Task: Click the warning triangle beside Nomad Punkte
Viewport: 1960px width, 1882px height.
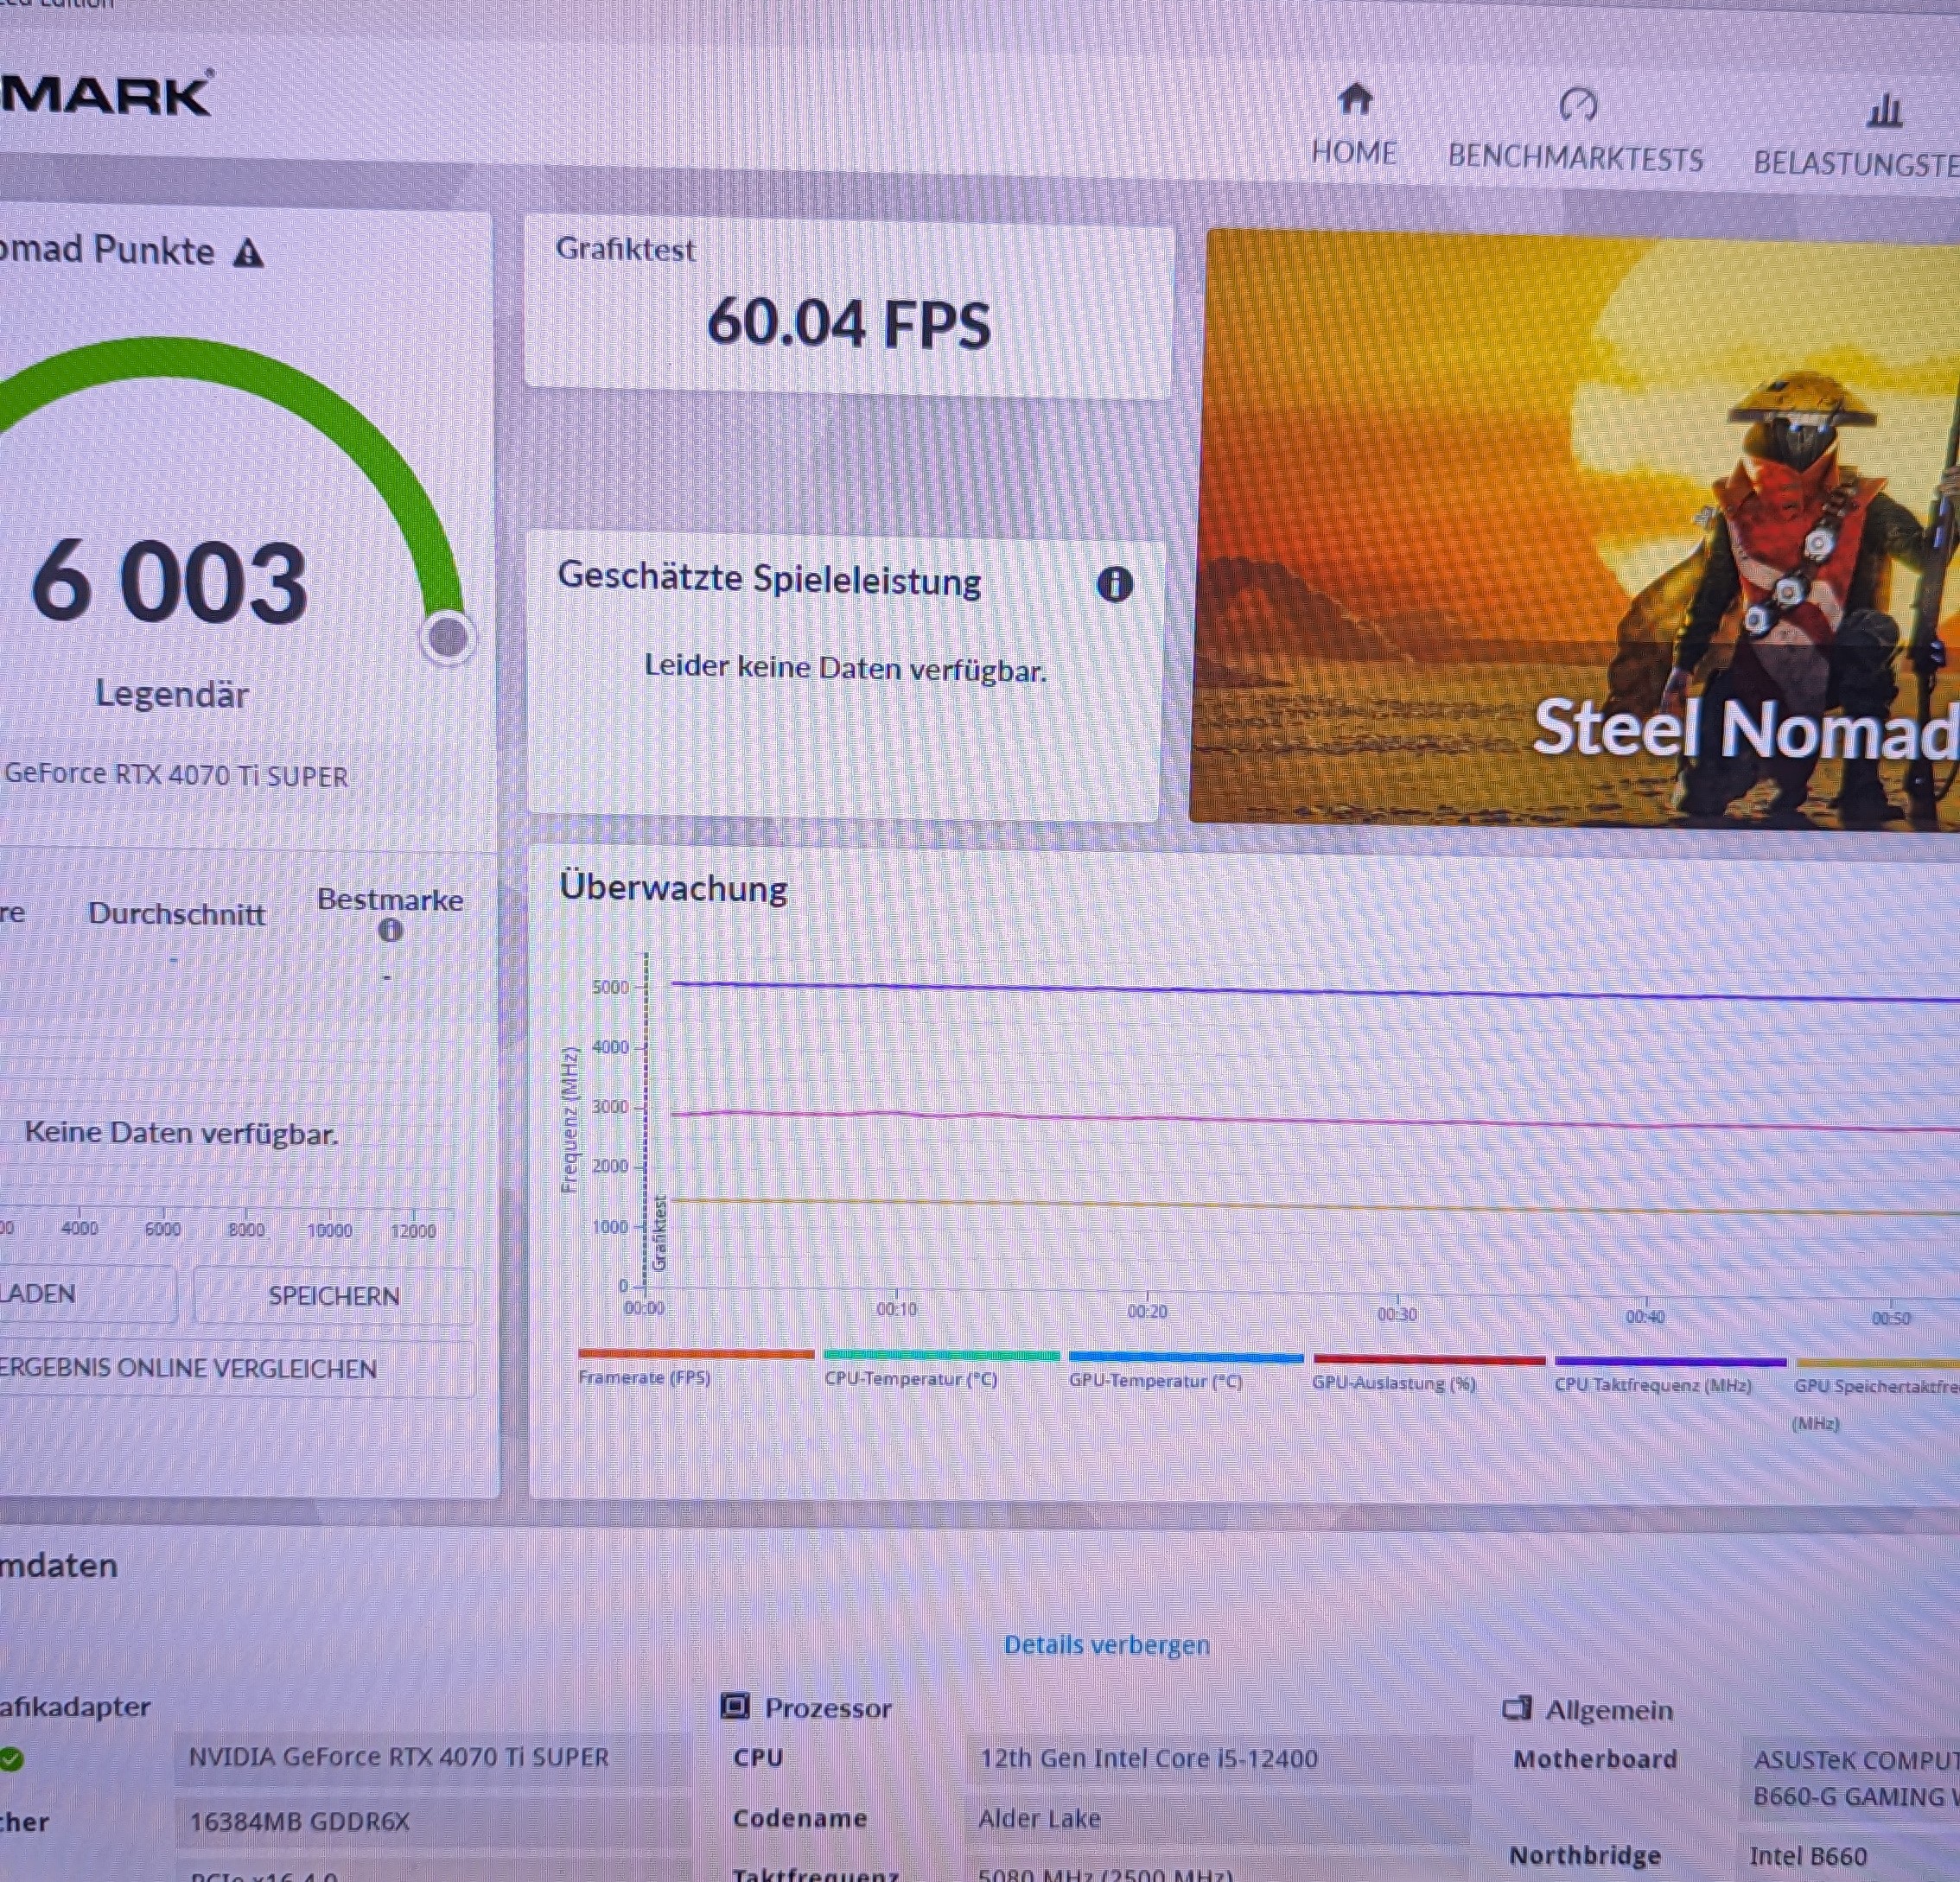Action: pyautogui.click(x=247, y=254)
